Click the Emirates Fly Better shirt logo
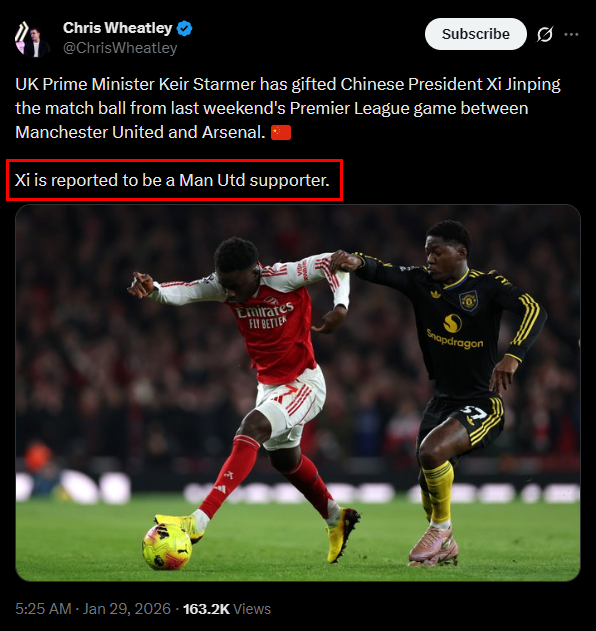Image resolution: width=596 pixels, height=631 pixels. pos(265,316)
